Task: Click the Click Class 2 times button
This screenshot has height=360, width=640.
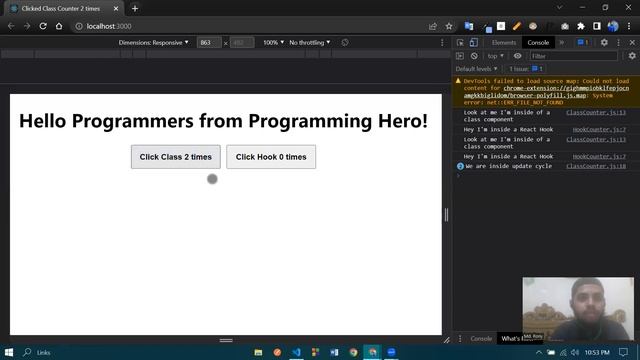Action: tap(176, 157)
